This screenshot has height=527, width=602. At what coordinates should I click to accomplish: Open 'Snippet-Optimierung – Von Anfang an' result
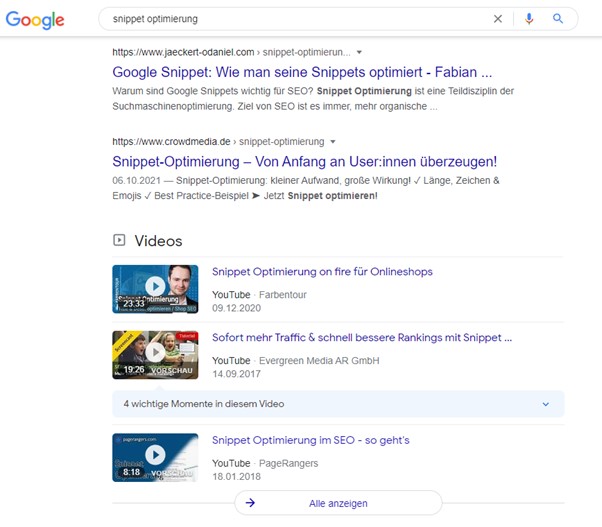(x=304, y=161)
